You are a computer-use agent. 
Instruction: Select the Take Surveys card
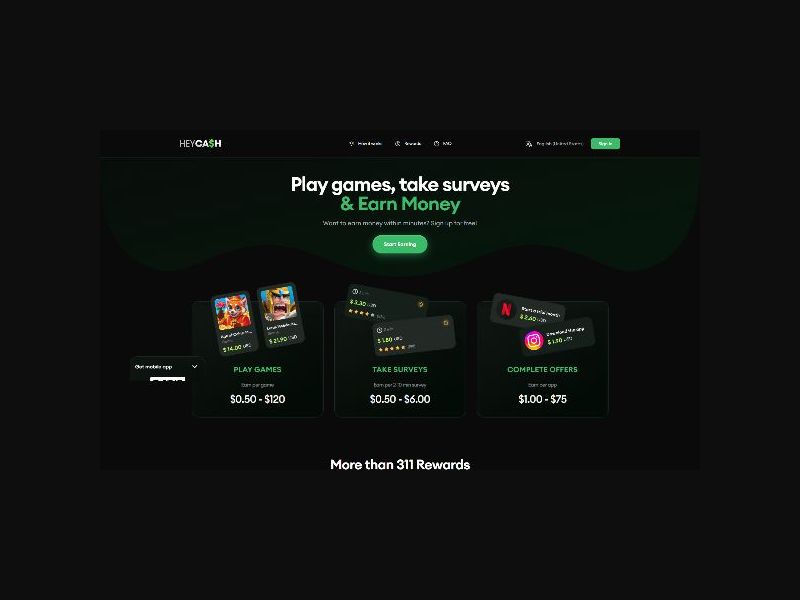click(x=400, y=359)
